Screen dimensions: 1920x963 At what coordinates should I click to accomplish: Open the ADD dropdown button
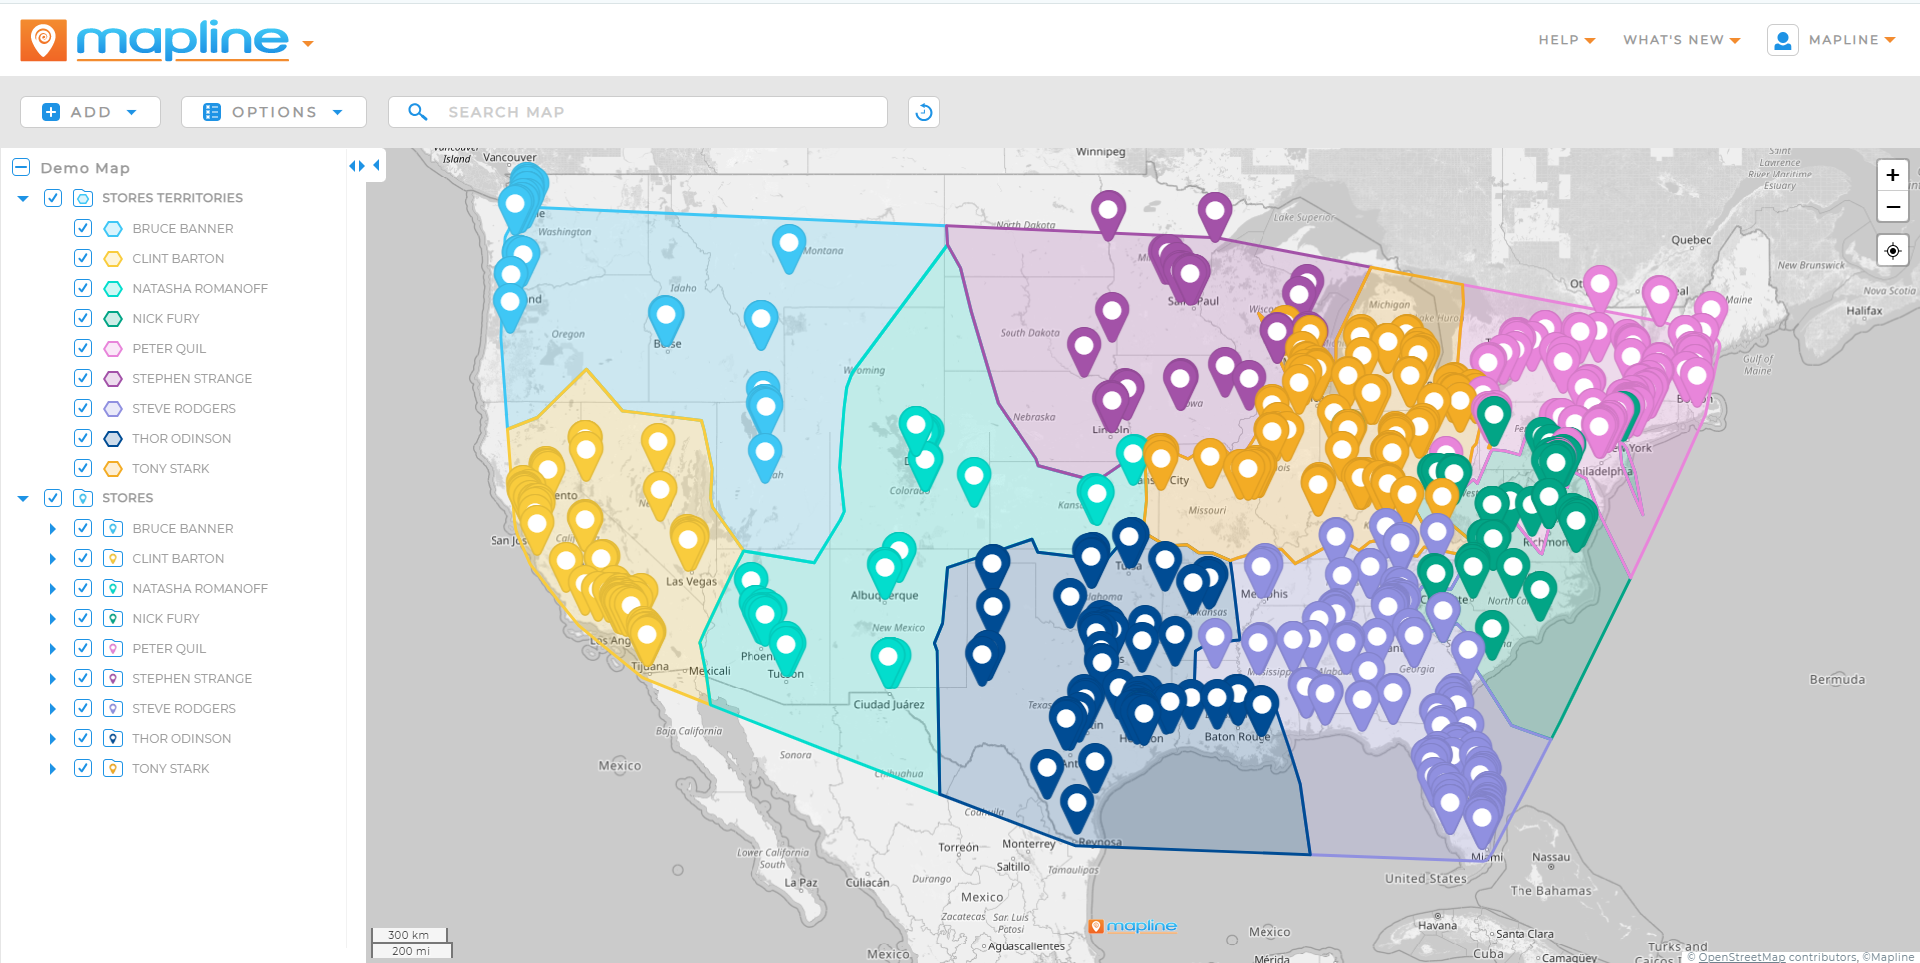(x=90, y=112)
